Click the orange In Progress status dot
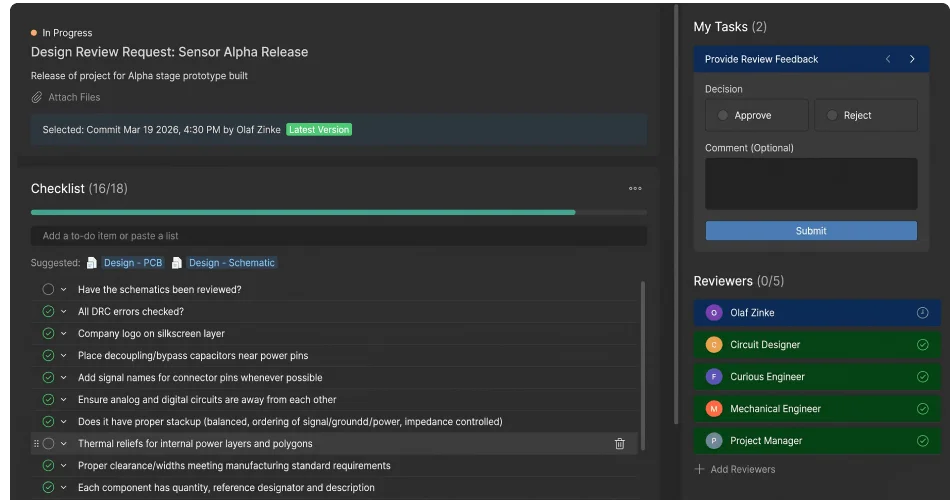Screen dimensions: 950x500 click(34, 33)
